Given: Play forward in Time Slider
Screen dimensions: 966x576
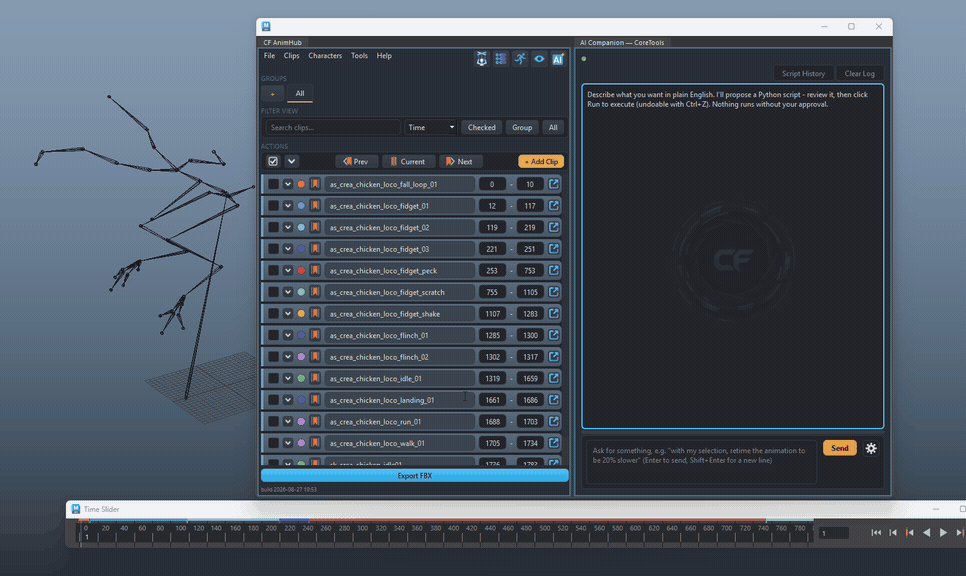Looking at the screenshot, I should coord(943,533).
